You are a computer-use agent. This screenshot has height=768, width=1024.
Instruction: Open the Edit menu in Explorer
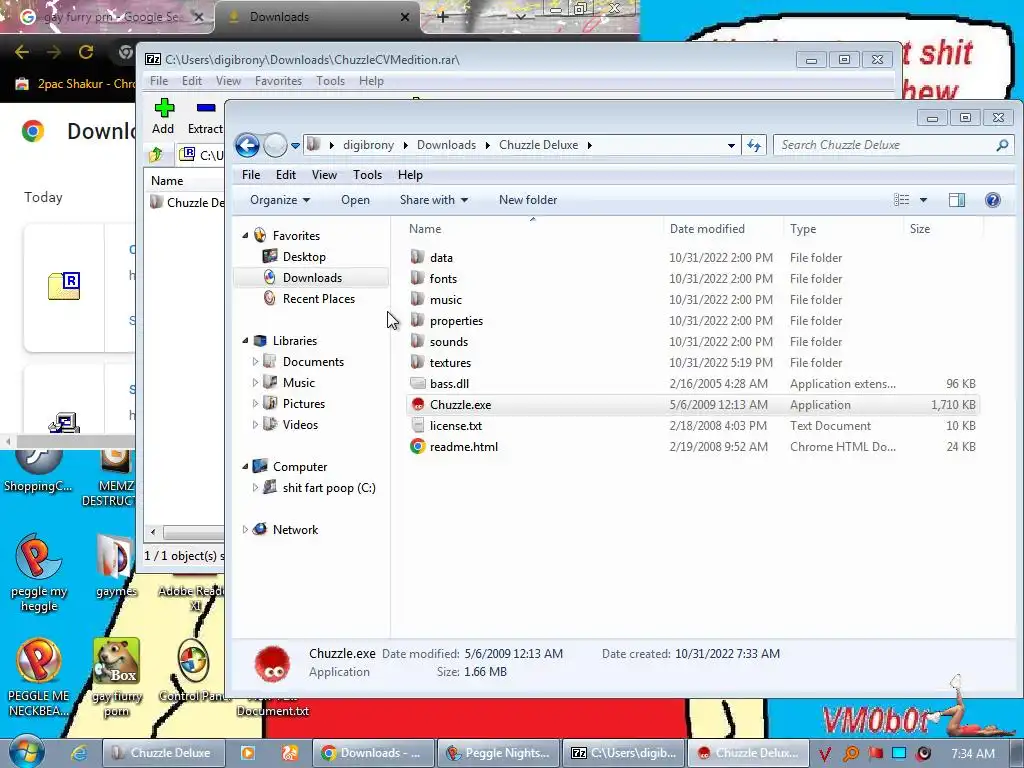[285, 175]
